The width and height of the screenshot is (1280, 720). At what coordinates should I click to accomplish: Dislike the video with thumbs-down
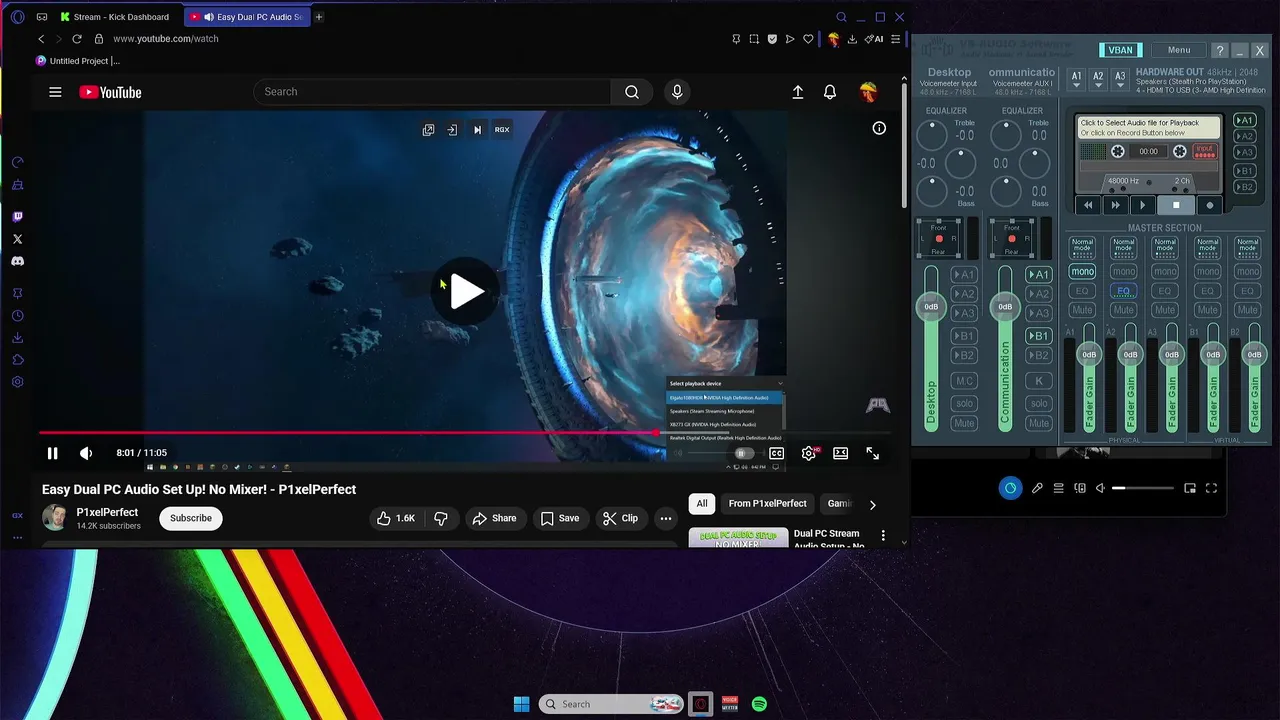(x=441, y=518)
